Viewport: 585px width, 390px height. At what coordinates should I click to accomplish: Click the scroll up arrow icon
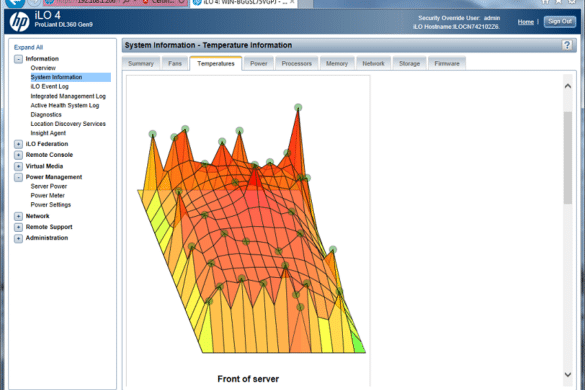(x=567, y=86)
